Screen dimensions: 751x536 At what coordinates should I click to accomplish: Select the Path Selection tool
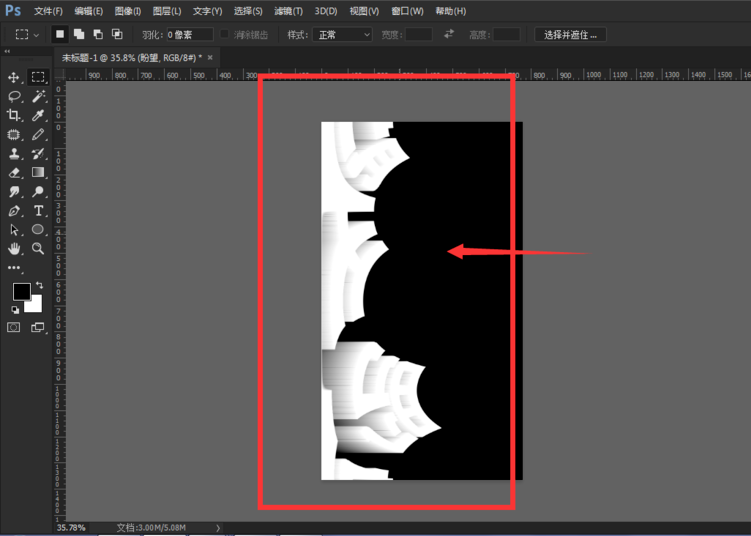tap(14, 230)
